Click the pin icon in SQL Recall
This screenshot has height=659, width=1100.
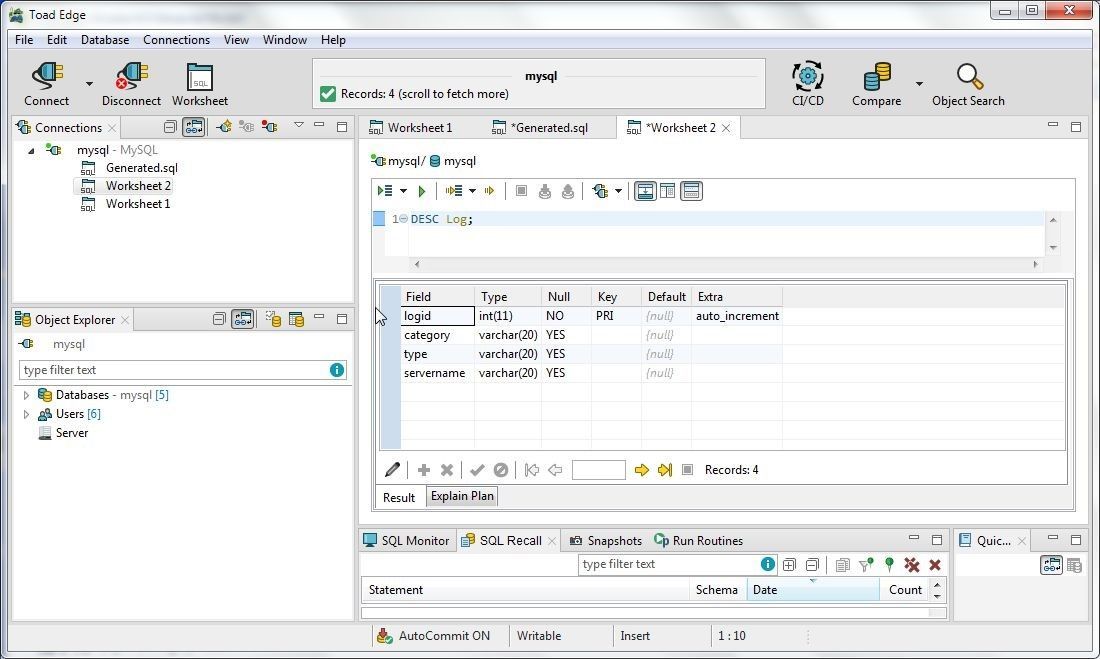(889, 564)
